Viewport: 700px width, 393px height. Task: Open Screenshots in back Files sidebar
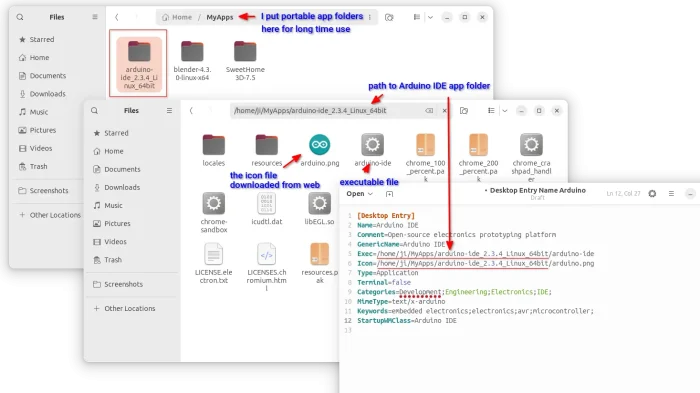[49, 190]
